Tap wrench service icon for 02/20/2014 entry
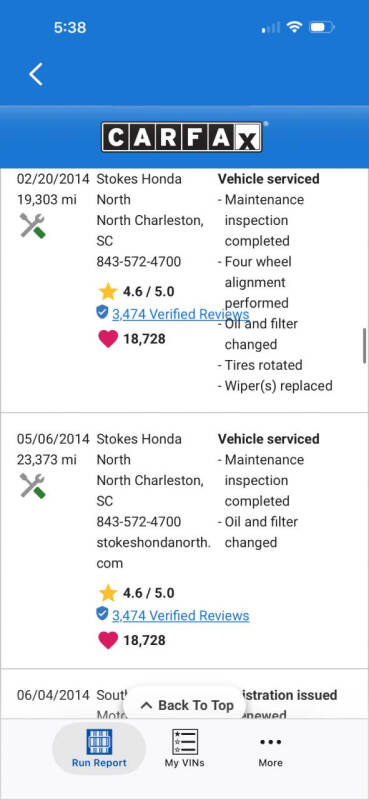This screenshot has width=369, height=800. click(33, 226)
